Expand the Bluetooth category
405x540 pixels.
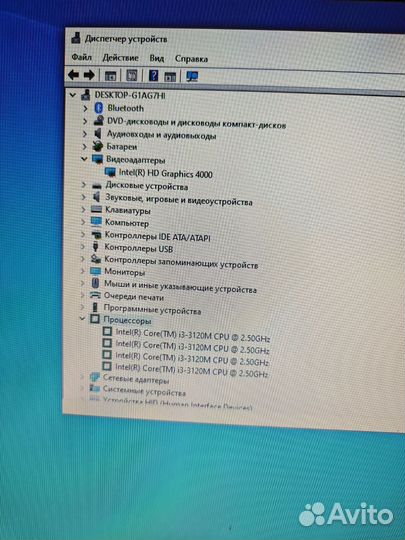85,108
